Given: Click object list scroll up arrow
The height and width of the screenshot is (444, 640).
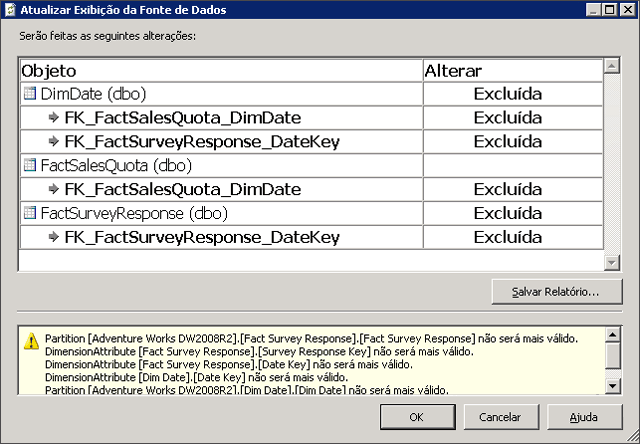Looking at the screenshot, I should click(612, 66).
